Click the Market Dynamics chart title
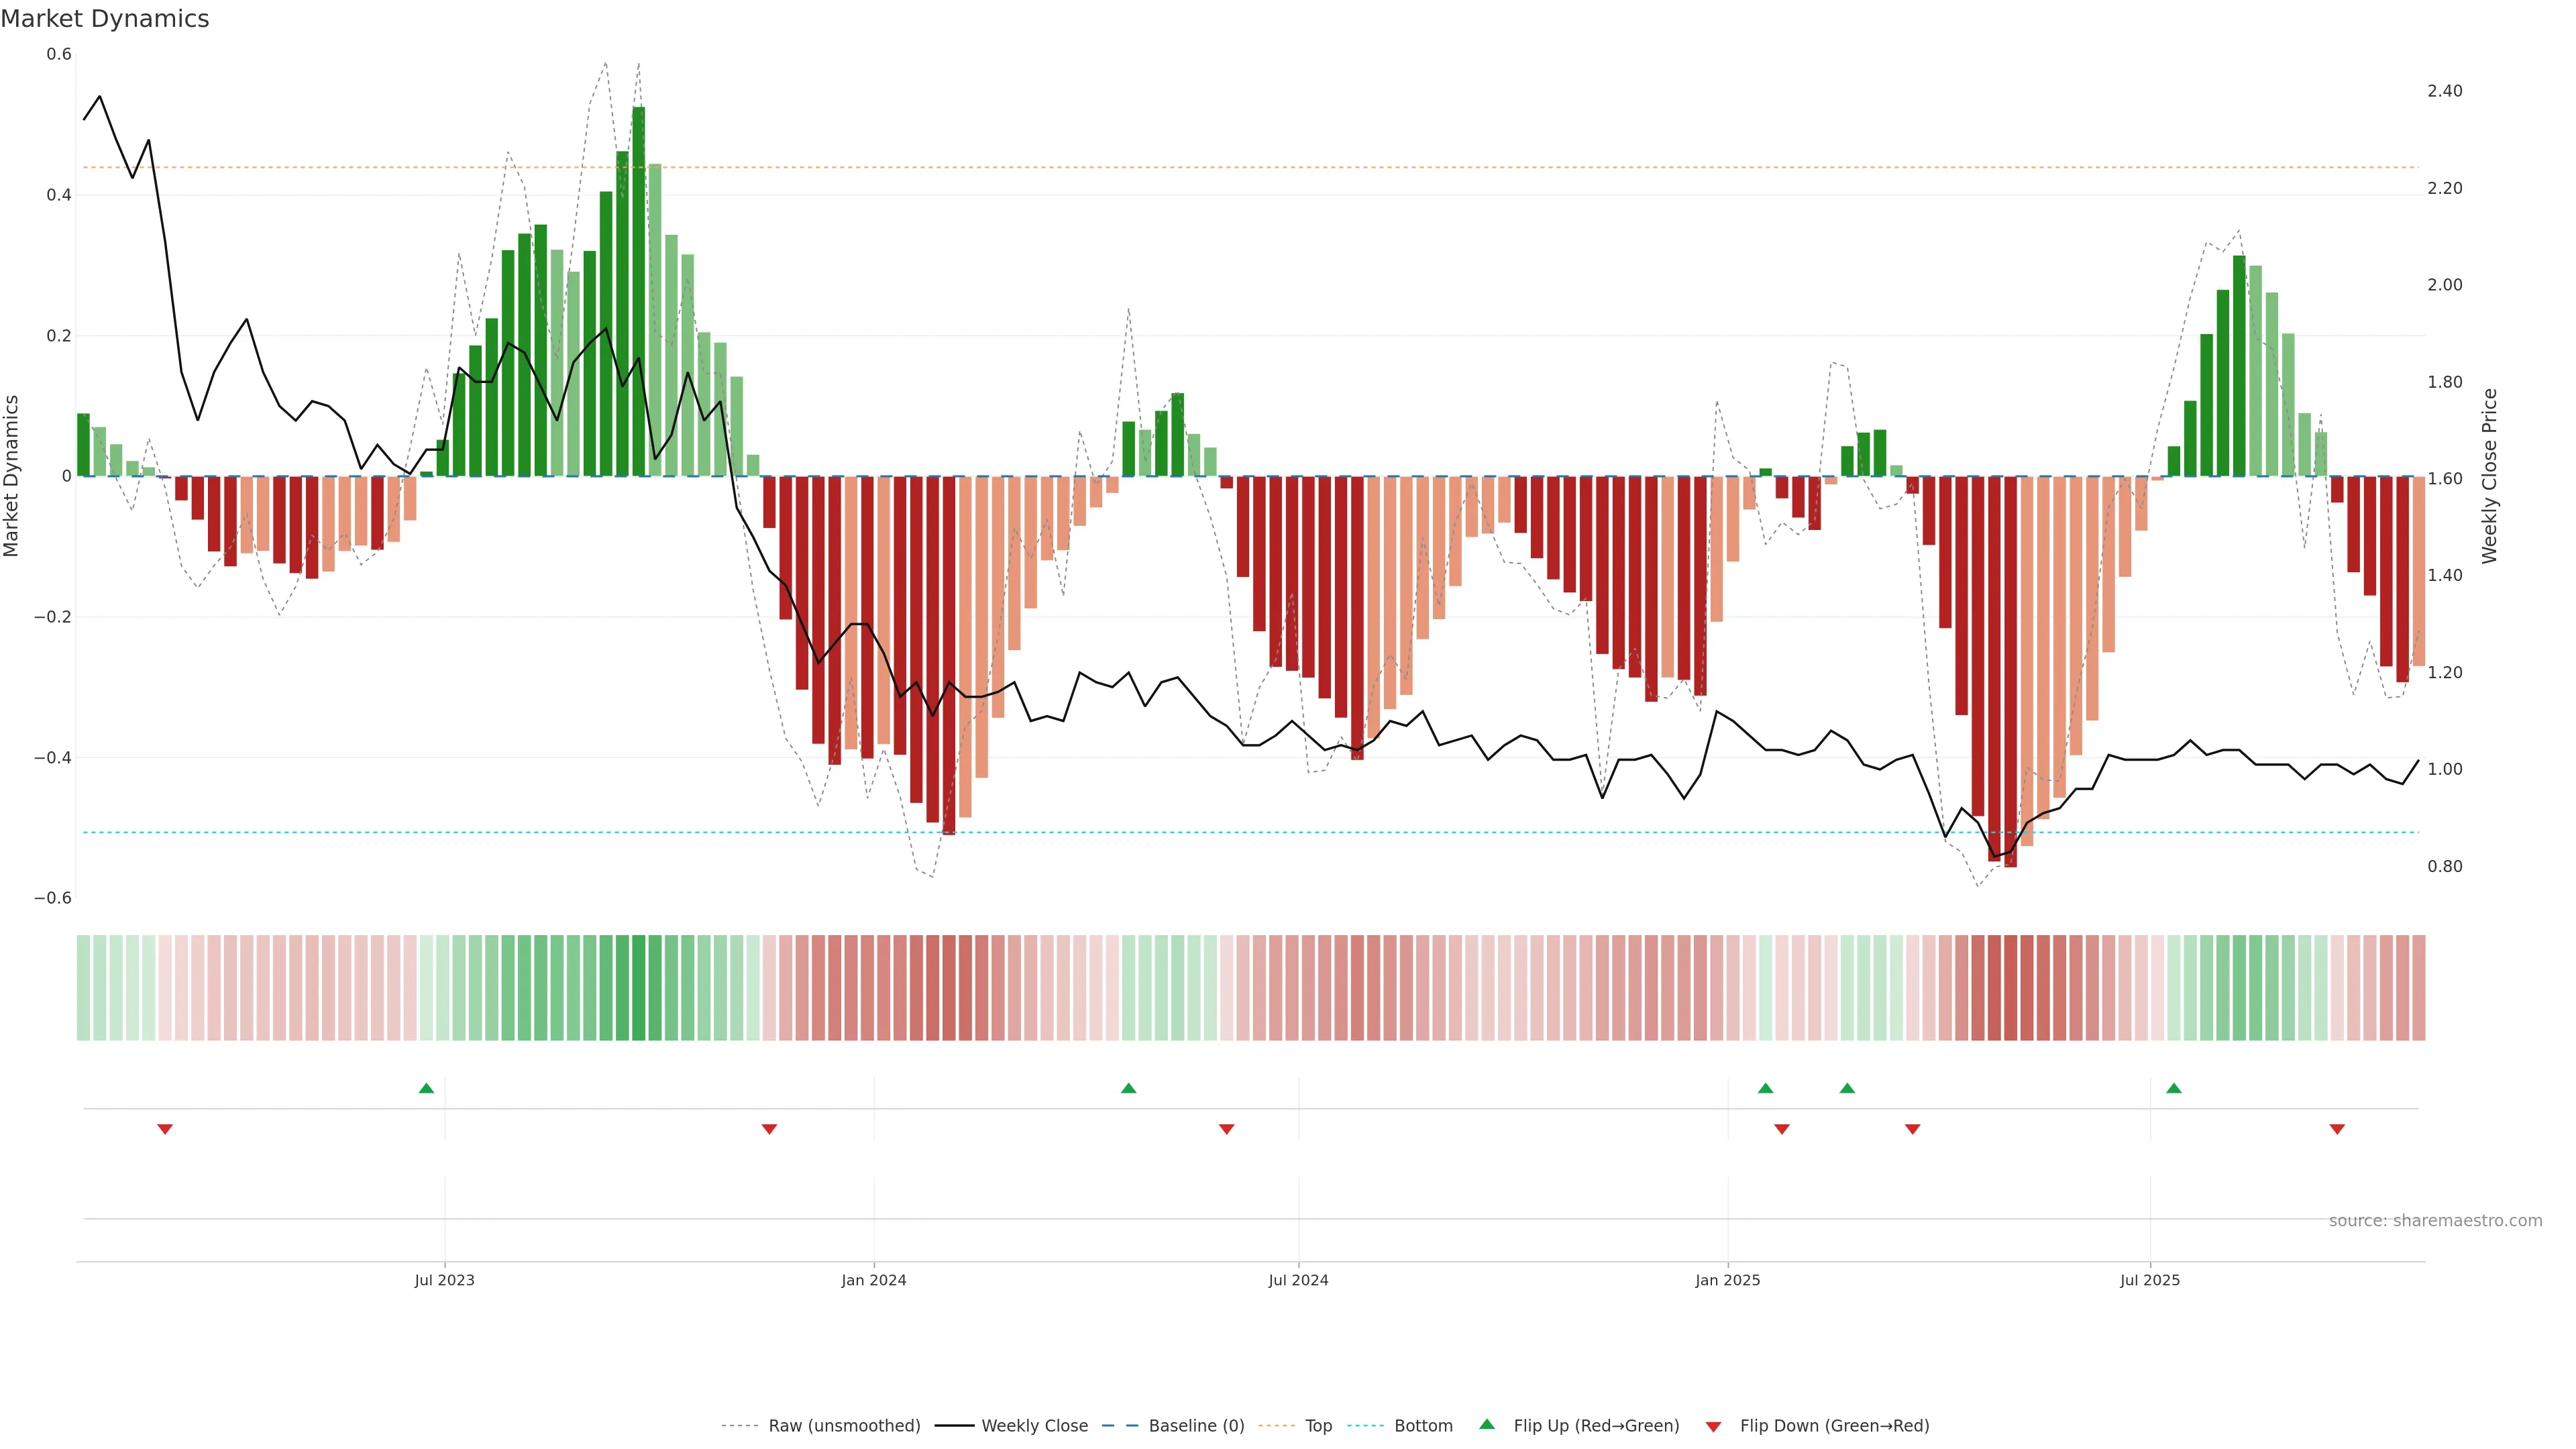The width and height of the screenshot is (2576, 1449). pyautogui.click(x=105, y=19)
